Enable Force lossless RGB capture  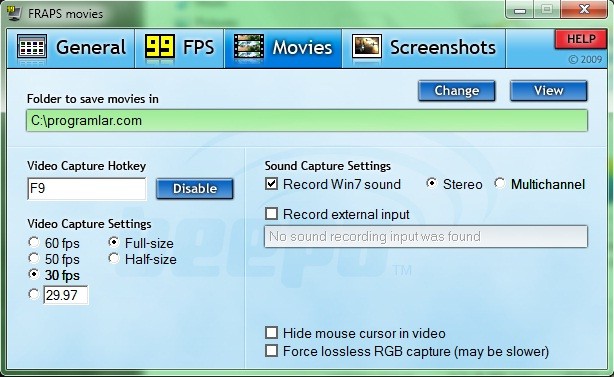tap(271, 351)
